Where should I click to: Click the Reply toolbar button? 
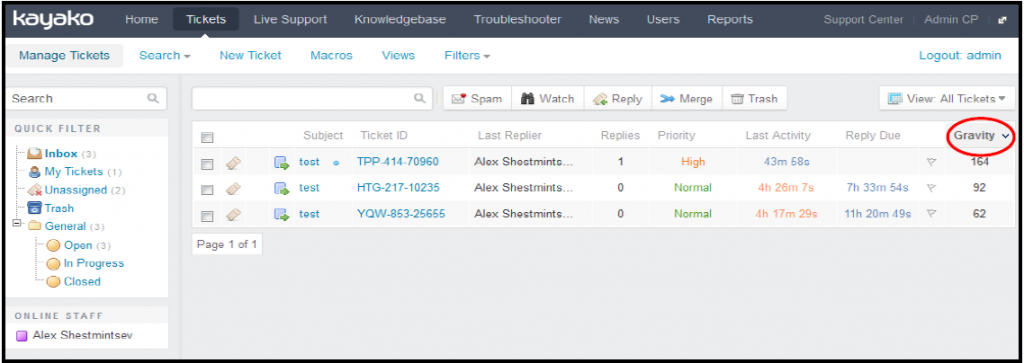click(617, 99)
